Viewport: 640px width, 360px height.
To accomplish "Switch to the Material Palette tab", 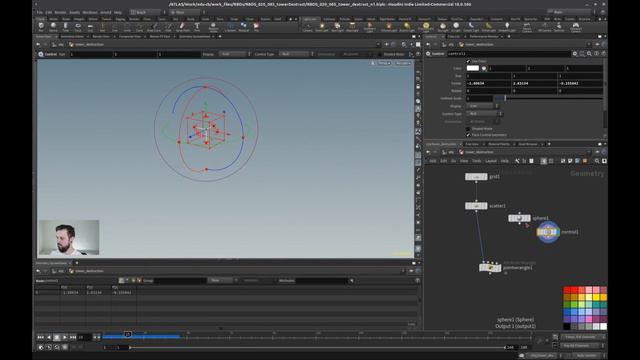I will tap(499, 144).
